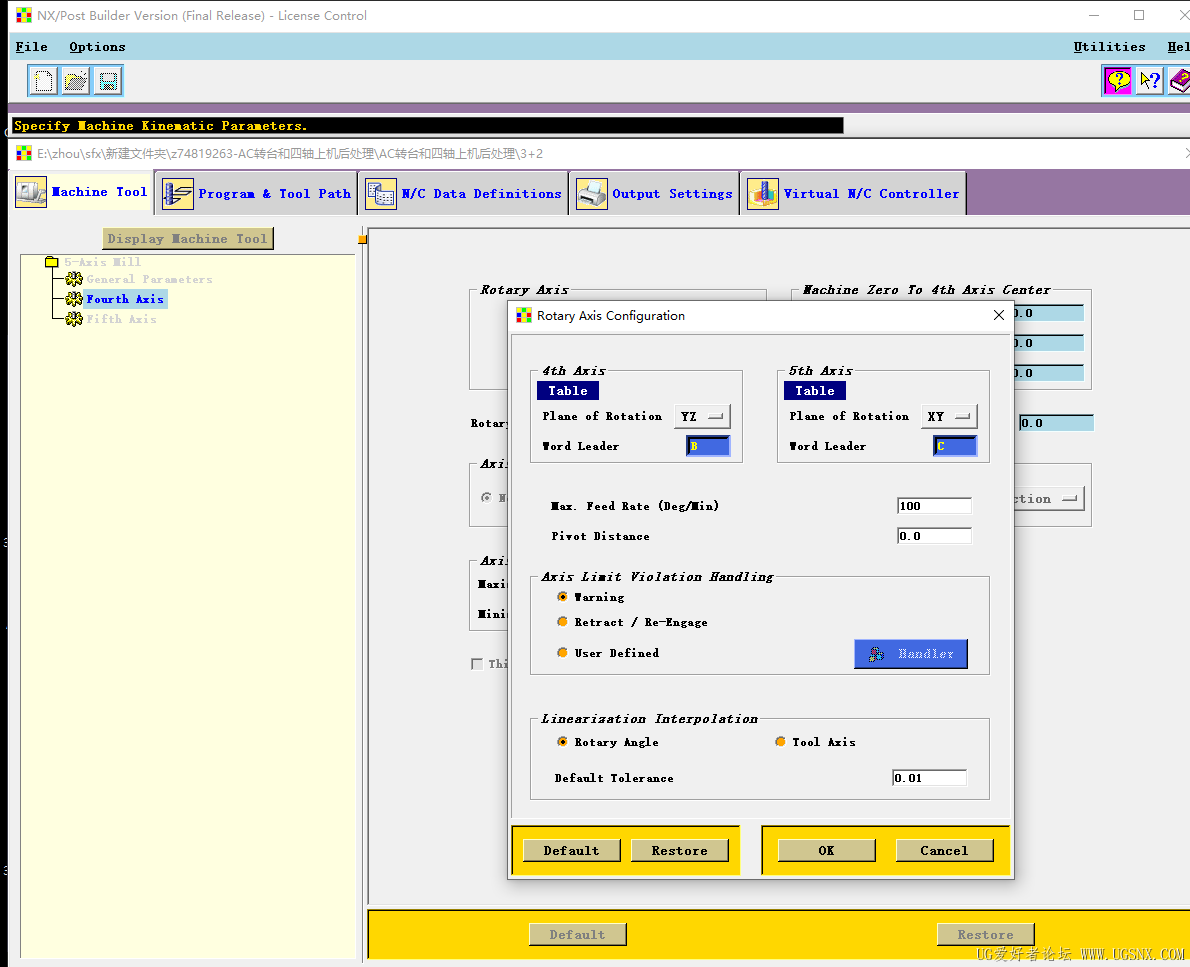
Task: Click the What's This pointer help icon
Action: (1150, 80)
